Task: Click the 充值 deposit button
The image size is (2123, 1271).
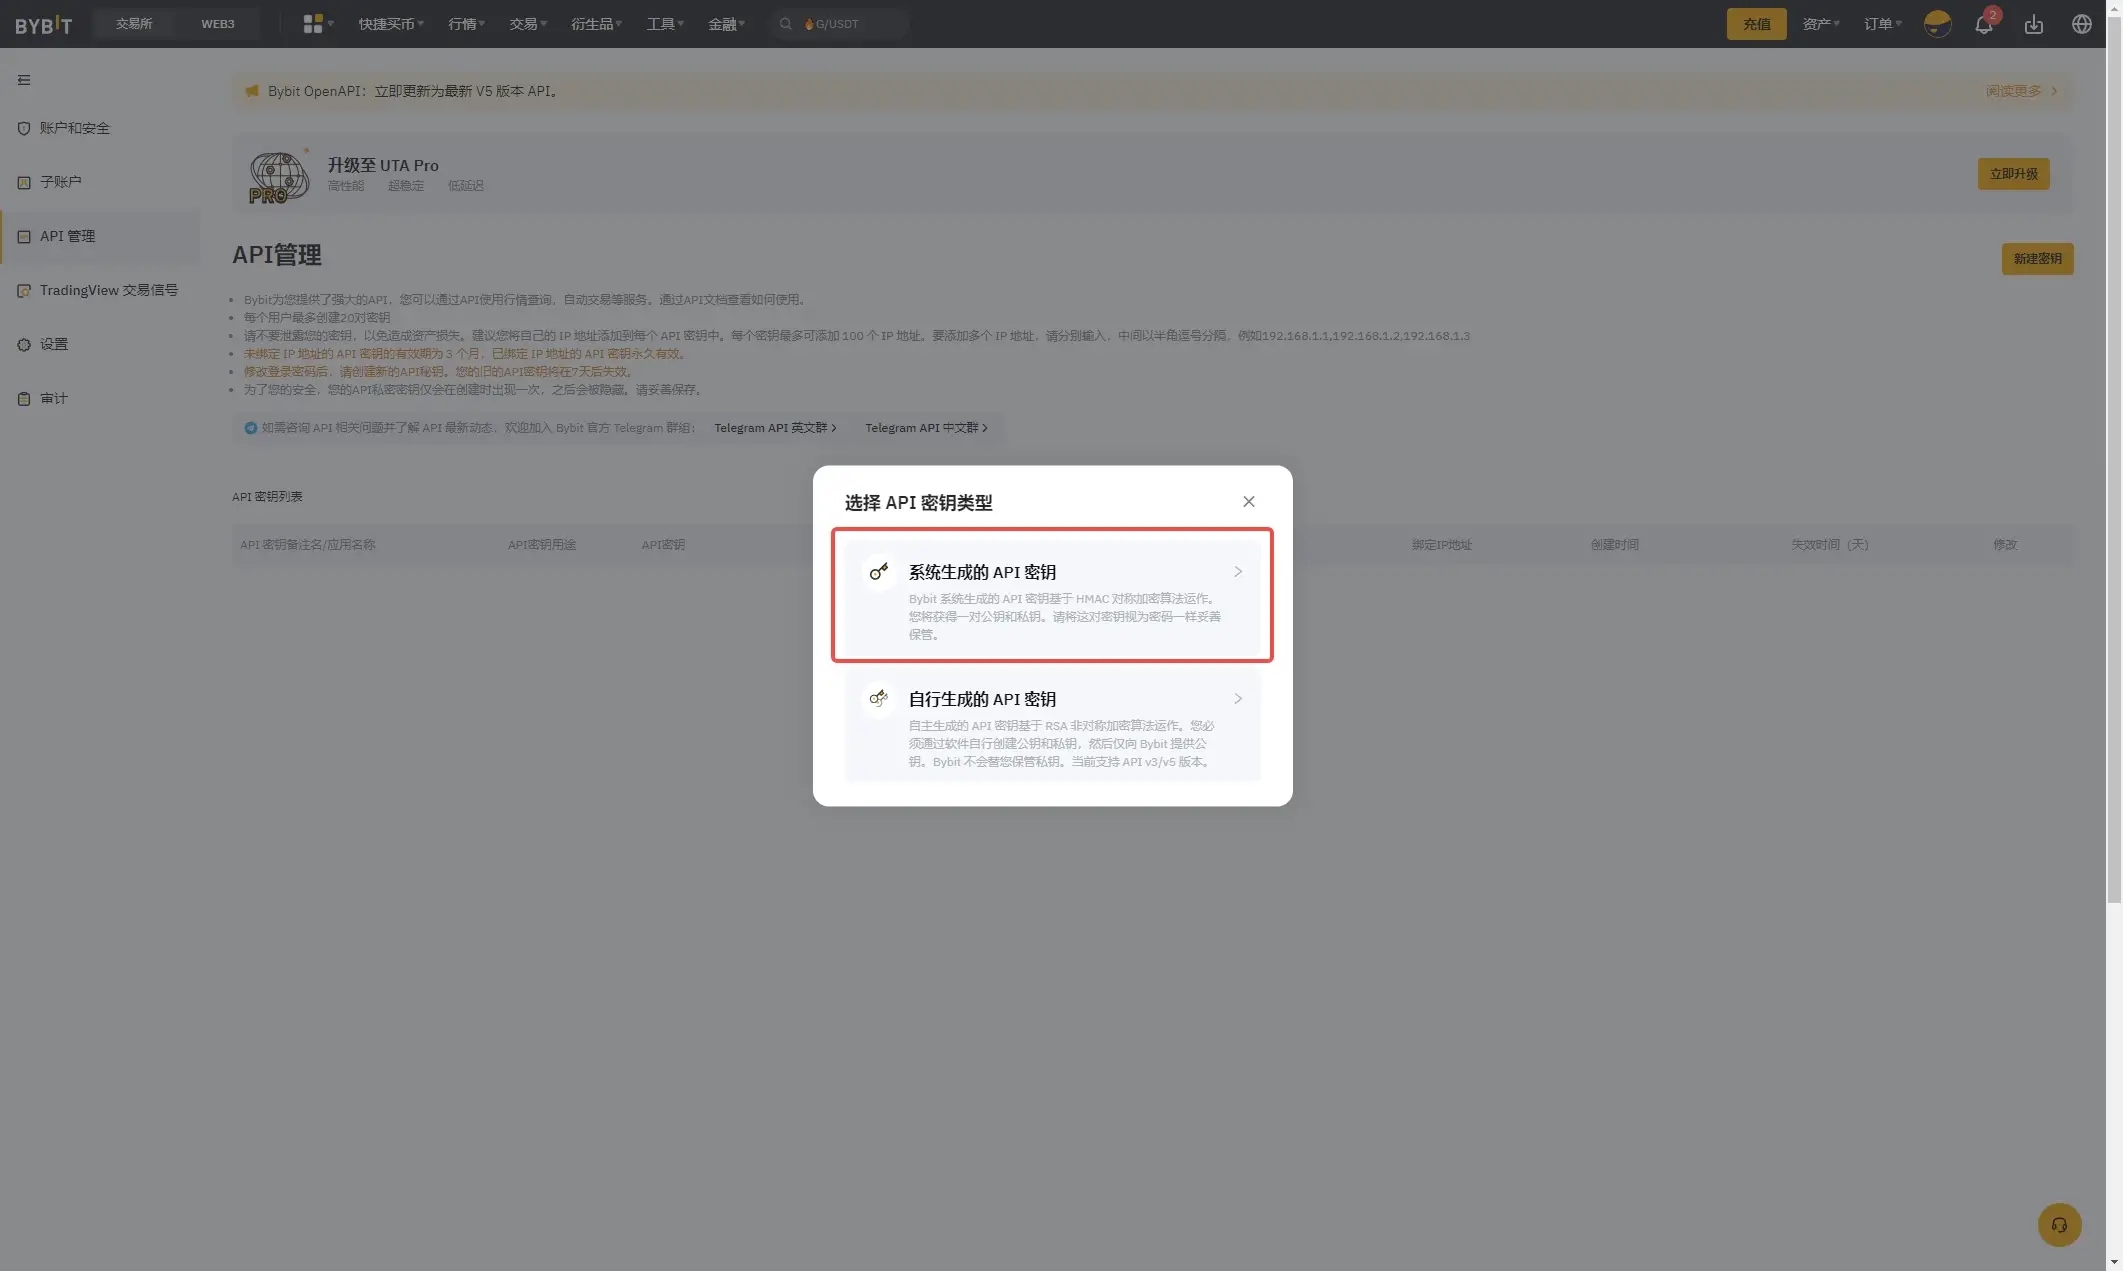Action: click(x=1756, y=24)
